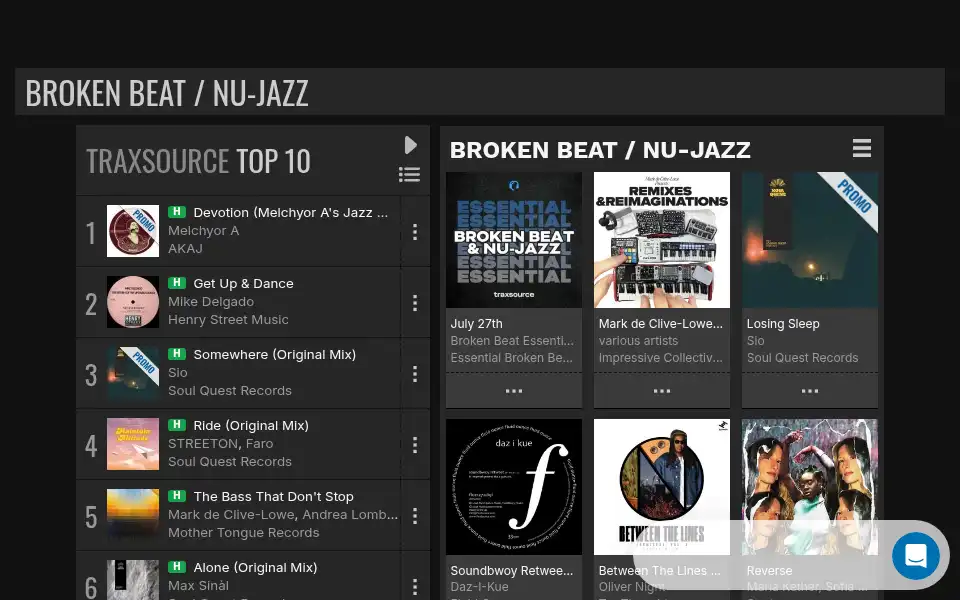Open options menu for Alone (Original Mix)

point(415,587)
